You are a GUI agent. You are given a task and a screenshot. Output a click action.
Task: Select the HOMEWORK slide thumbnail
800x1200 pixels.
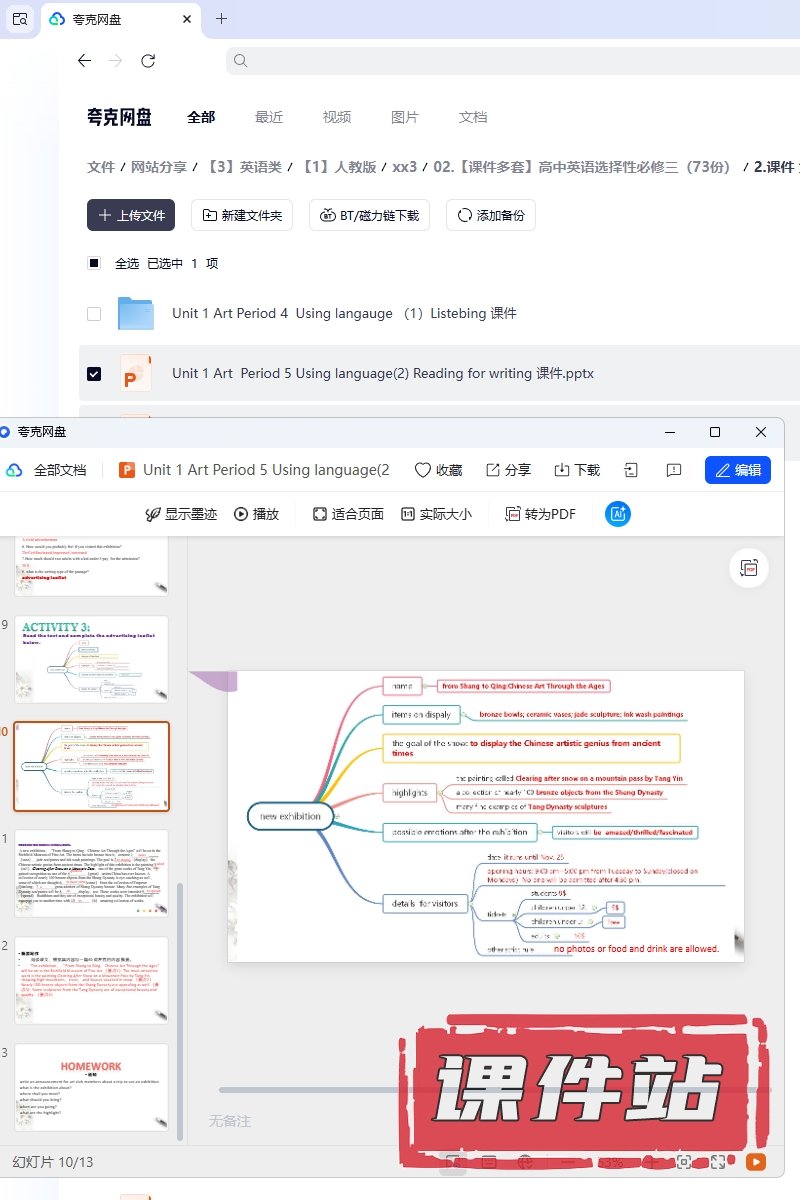point(91,1087)
